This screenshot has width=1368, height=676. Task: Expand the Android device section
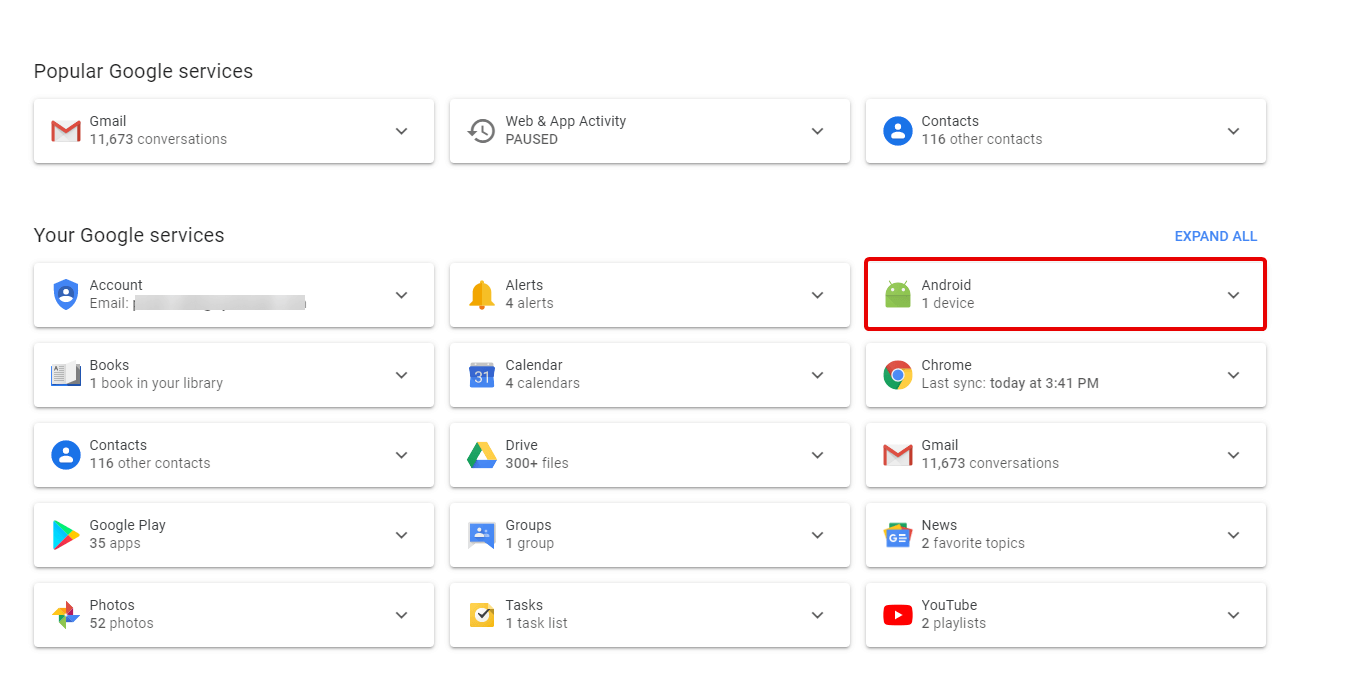point(1233,294)
